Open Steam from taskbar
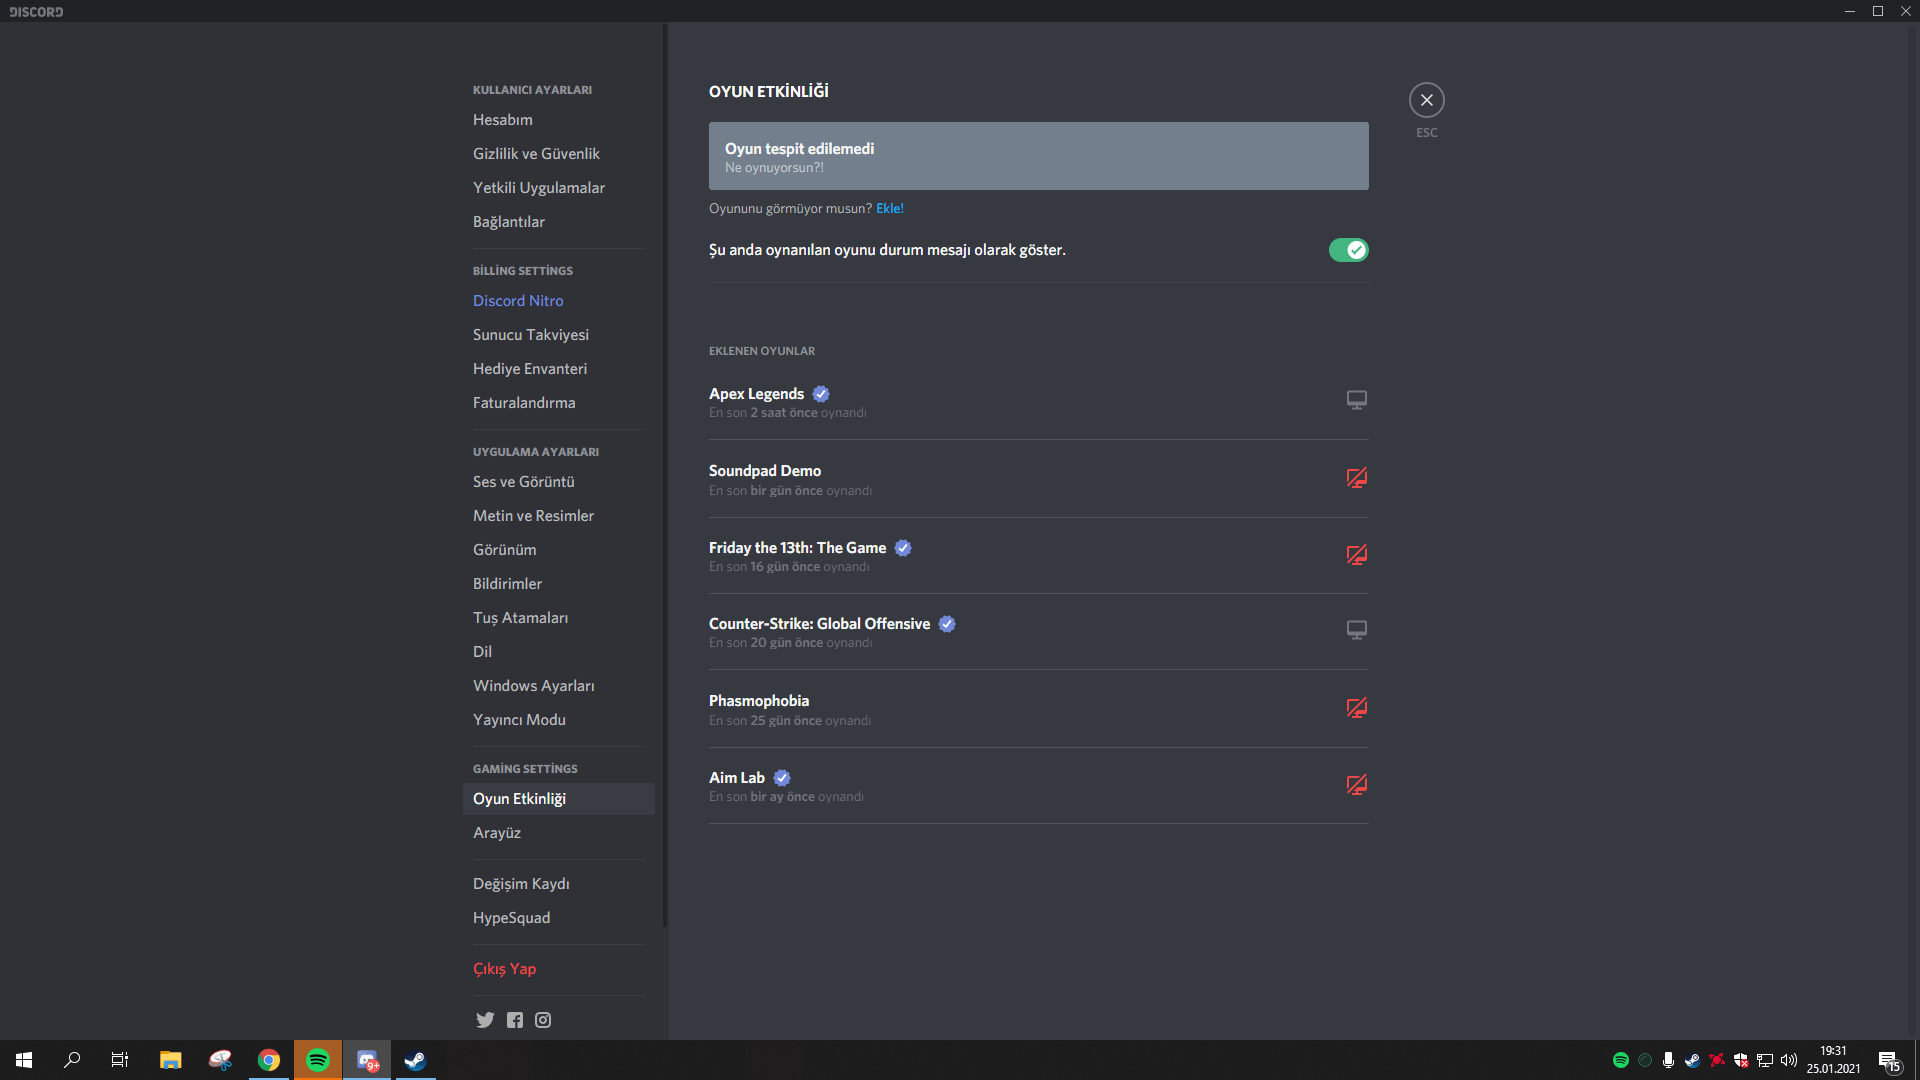Image resolution: width=1920 pixels, height=1080 pixels. [x=415, y=1060]
